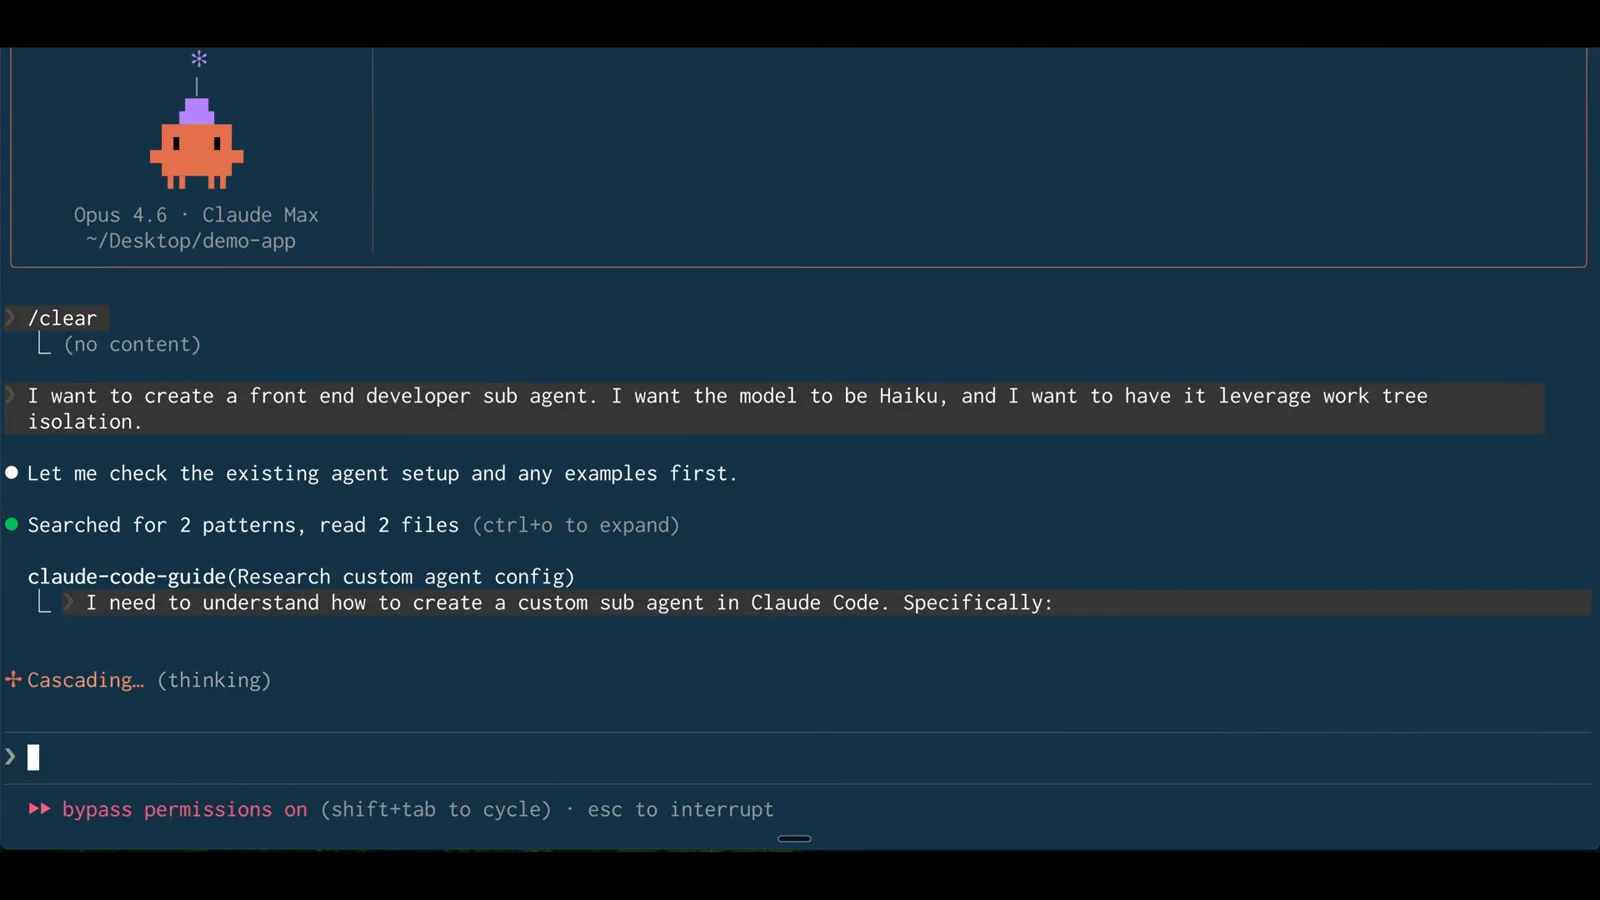Click the prompt chevron at the input line
1600x900 pixels.
pos(10,757)
